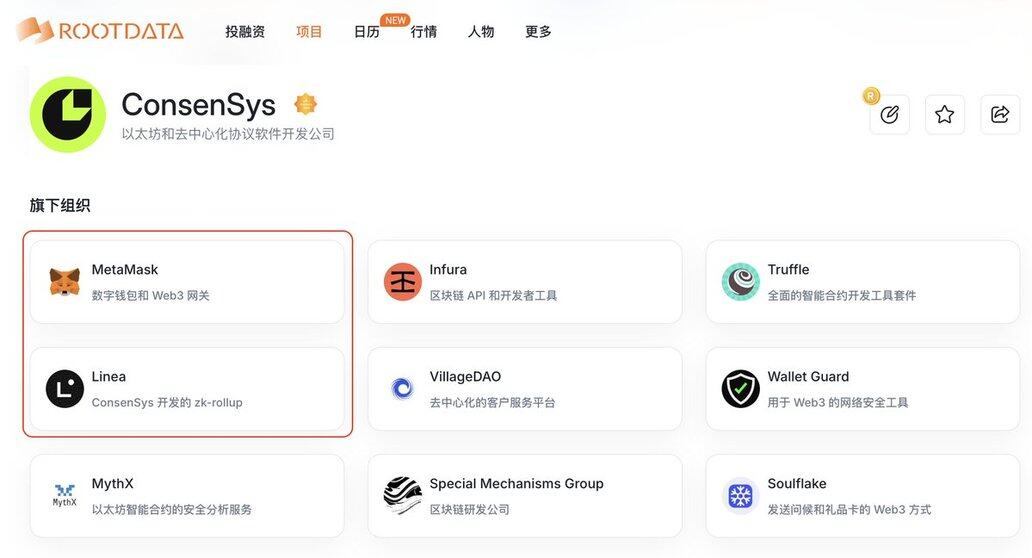Click the description 以太坊和去中心化协议软件开发公司
Viewport: 1032px width, 558px height.
coord(228,134)
